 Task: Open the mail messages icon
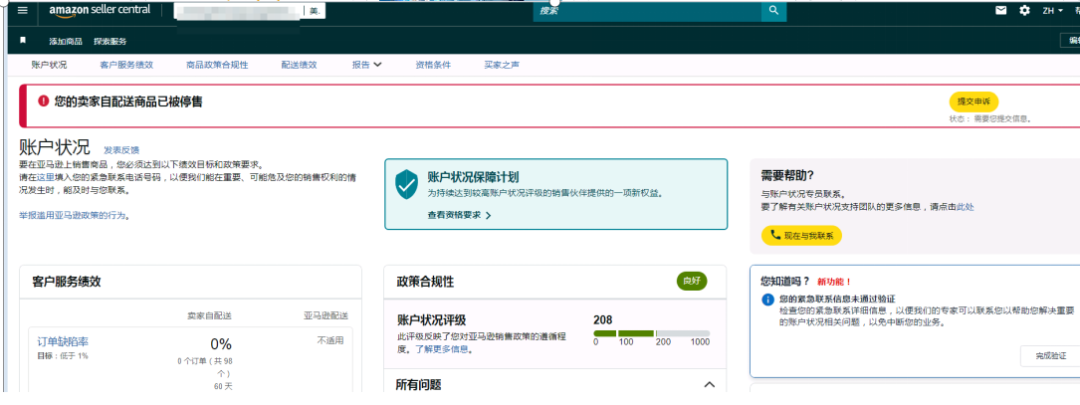pyautogui.click(x=1001, y=10)
